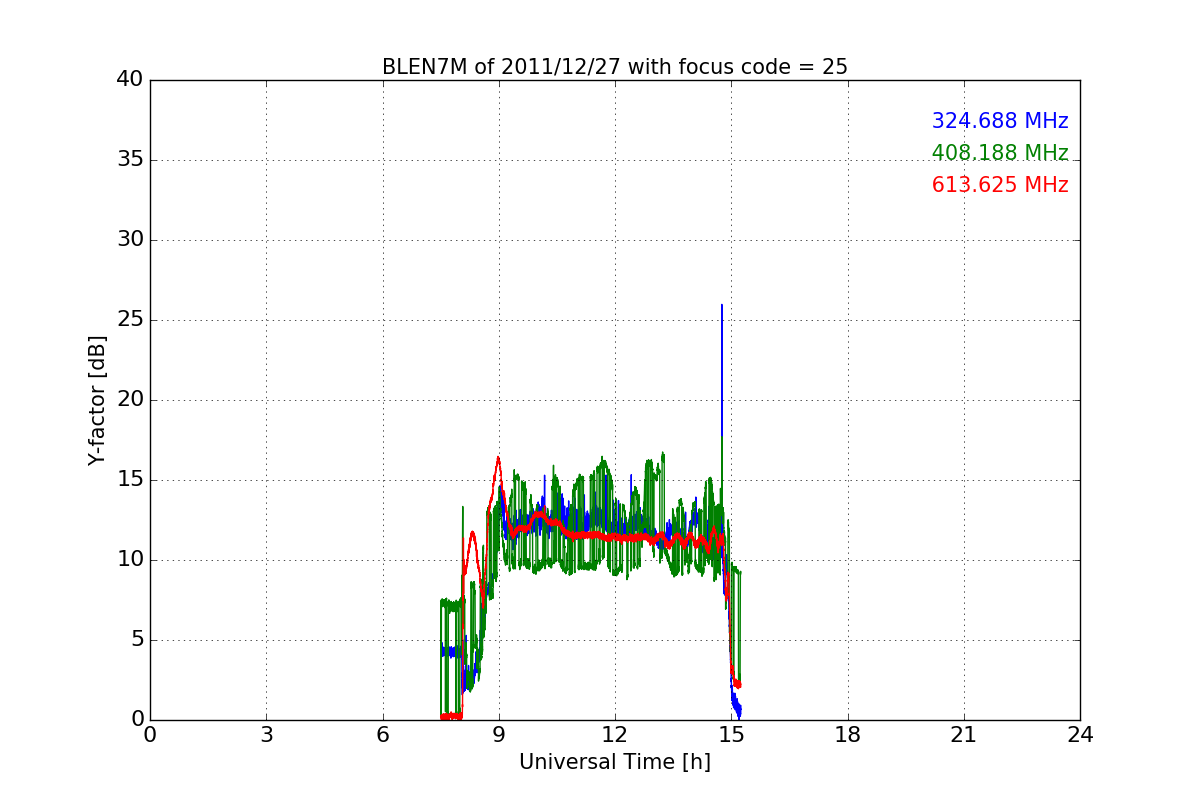The image size is (1200, 800).
Task: Click the x-axis tick label 3
Action: 266,735
